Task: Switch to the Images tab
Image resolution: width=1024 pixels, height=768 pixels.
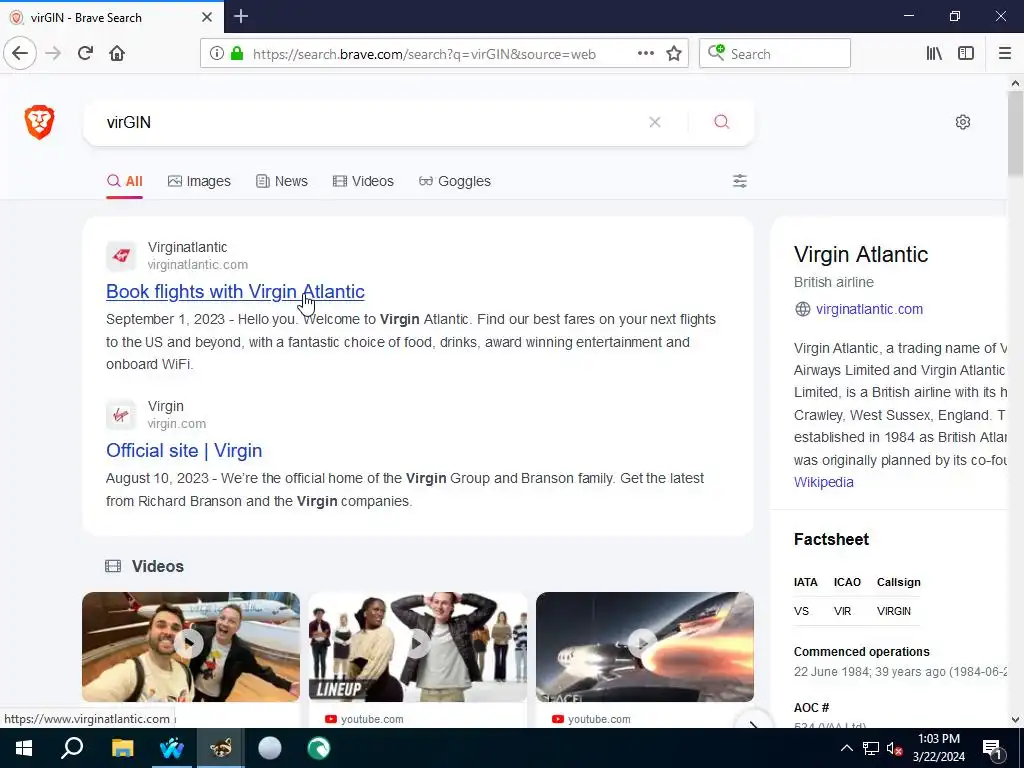Action: [199, 181]
